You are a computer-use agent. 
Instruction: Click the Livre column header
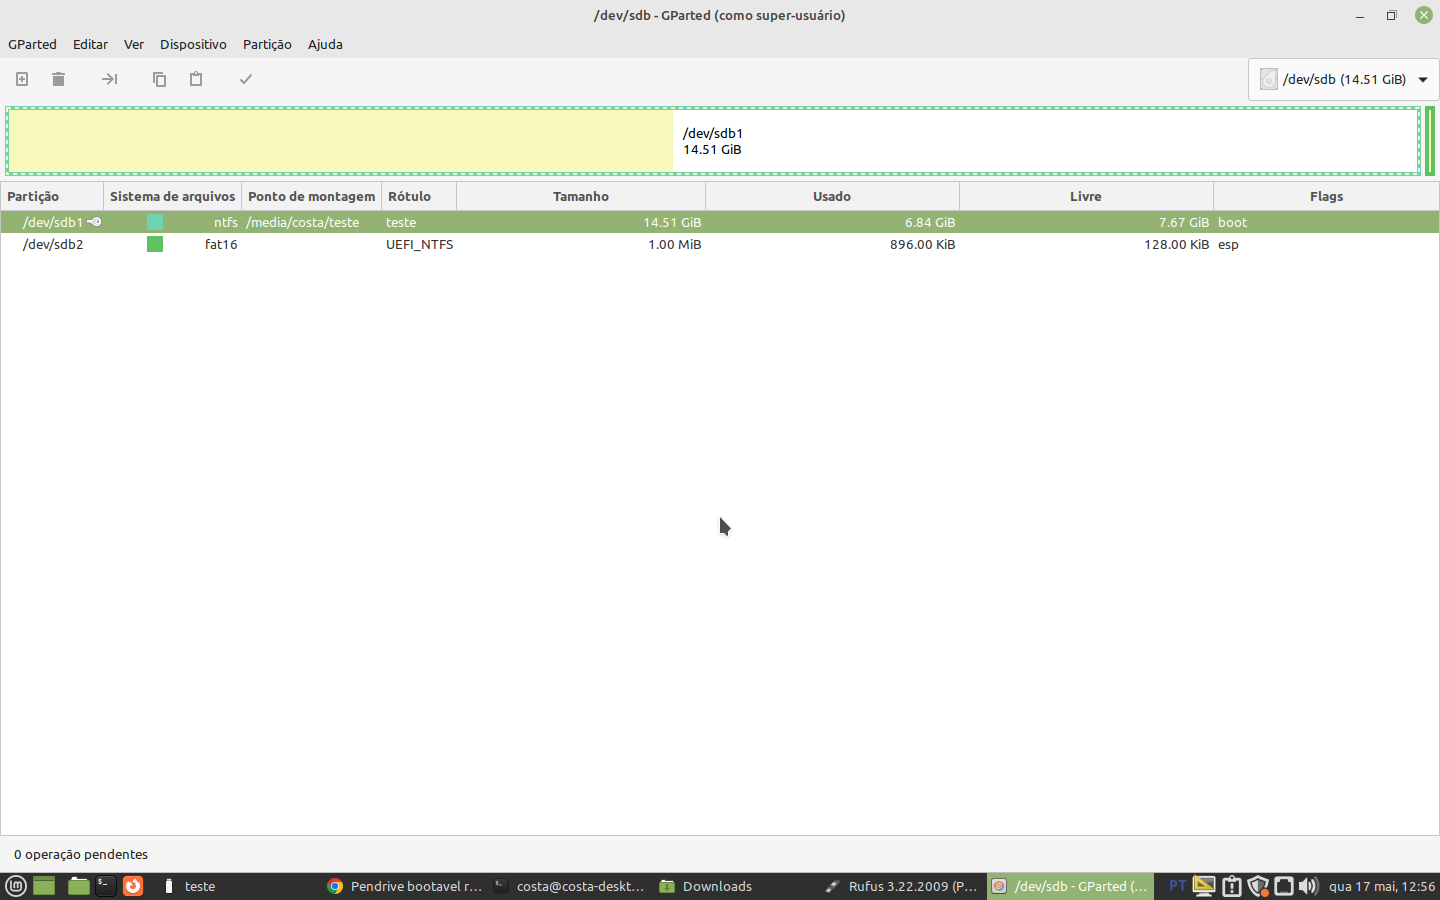[1086, 196]
